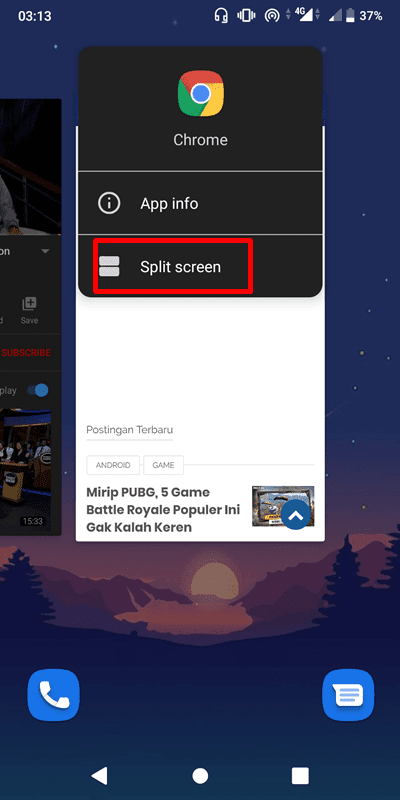Select Postingan Terbaru heading

pos(130,430)
